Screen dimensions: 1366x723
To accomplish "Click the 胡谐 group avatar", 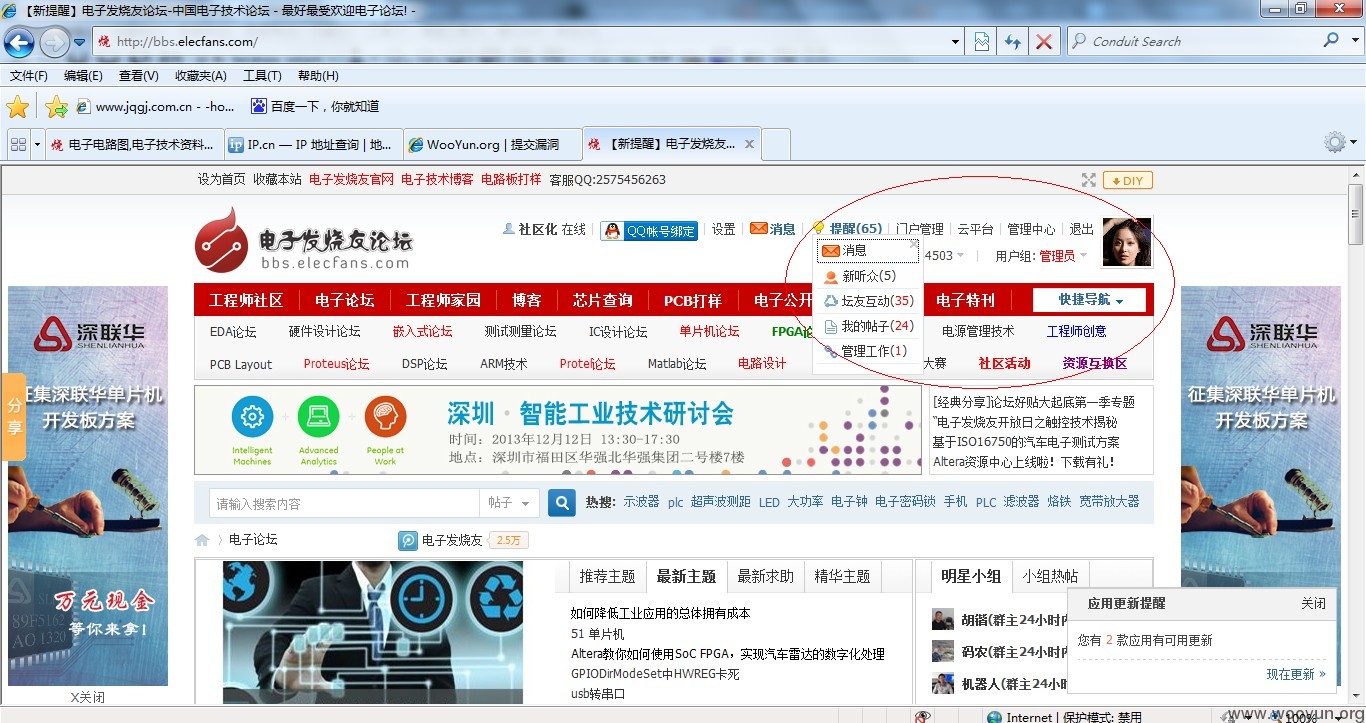I will point(942,619).
